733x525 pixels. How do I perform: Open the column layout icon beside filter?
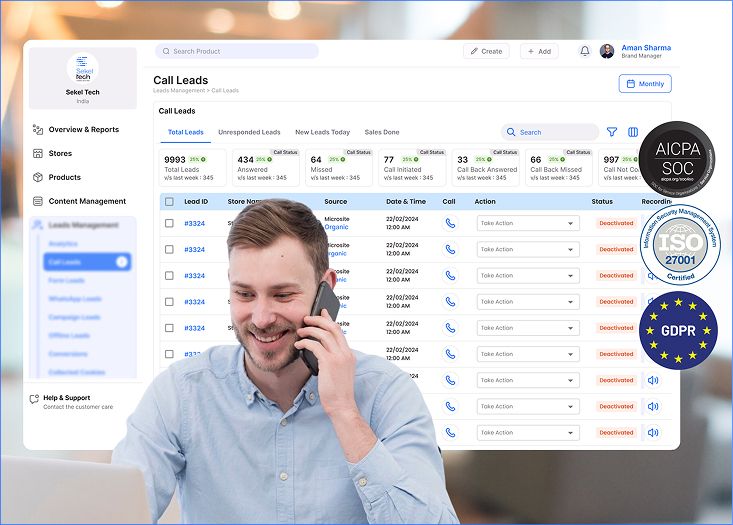pos(633,132)
